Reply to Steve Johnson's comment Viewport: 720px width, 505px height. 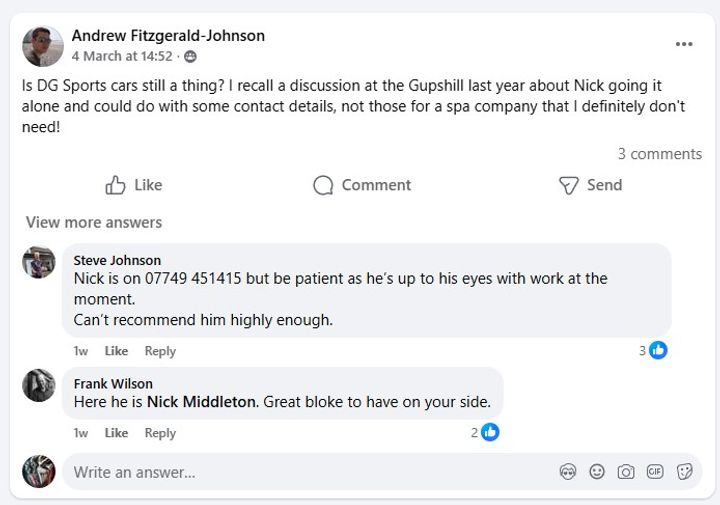tap(160, 351)
